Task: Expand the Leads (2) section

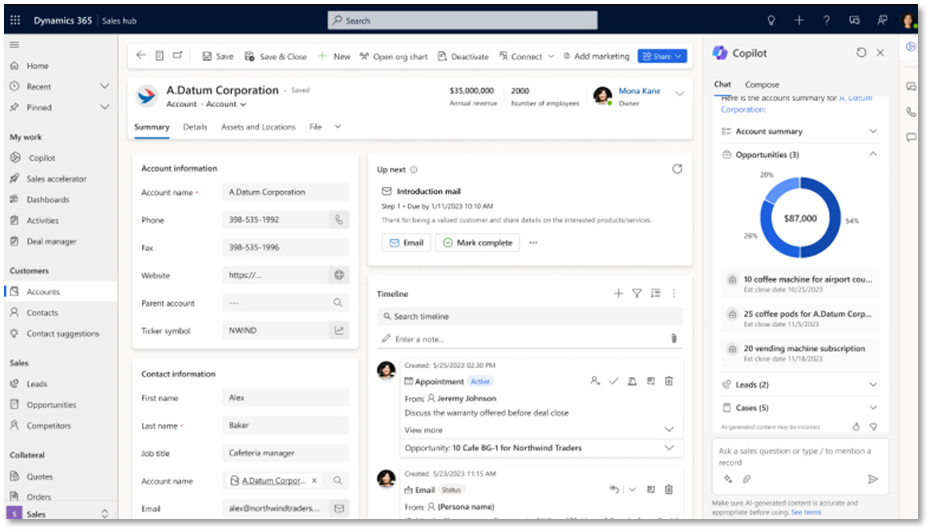Action: click(x=873, y=385)
